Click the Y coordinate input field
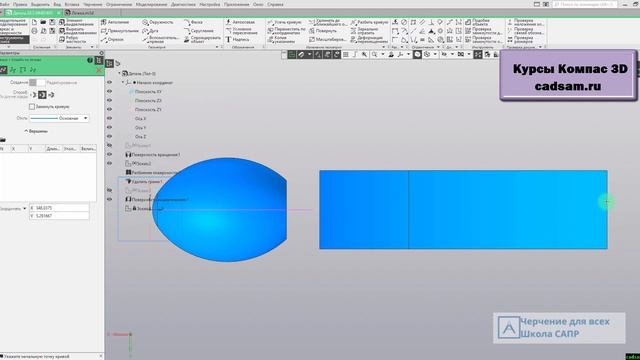The image size is (640, 360). point(59,216)
